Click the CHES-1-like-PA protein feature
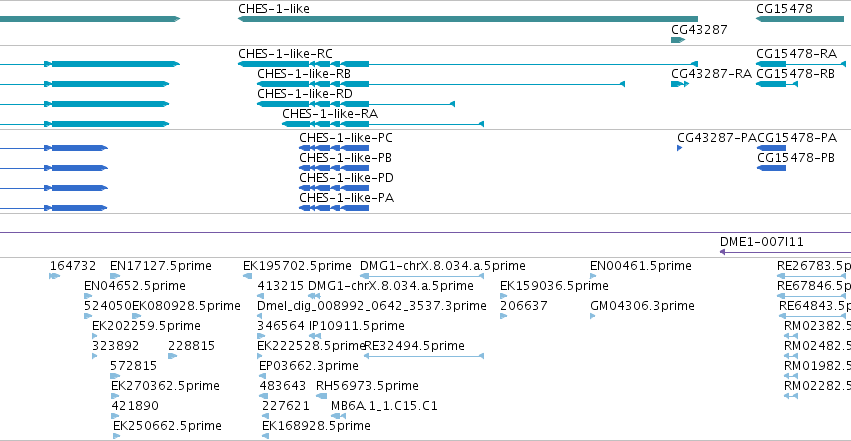The height and width of the screenshot is (441, 851). [334, 208]
